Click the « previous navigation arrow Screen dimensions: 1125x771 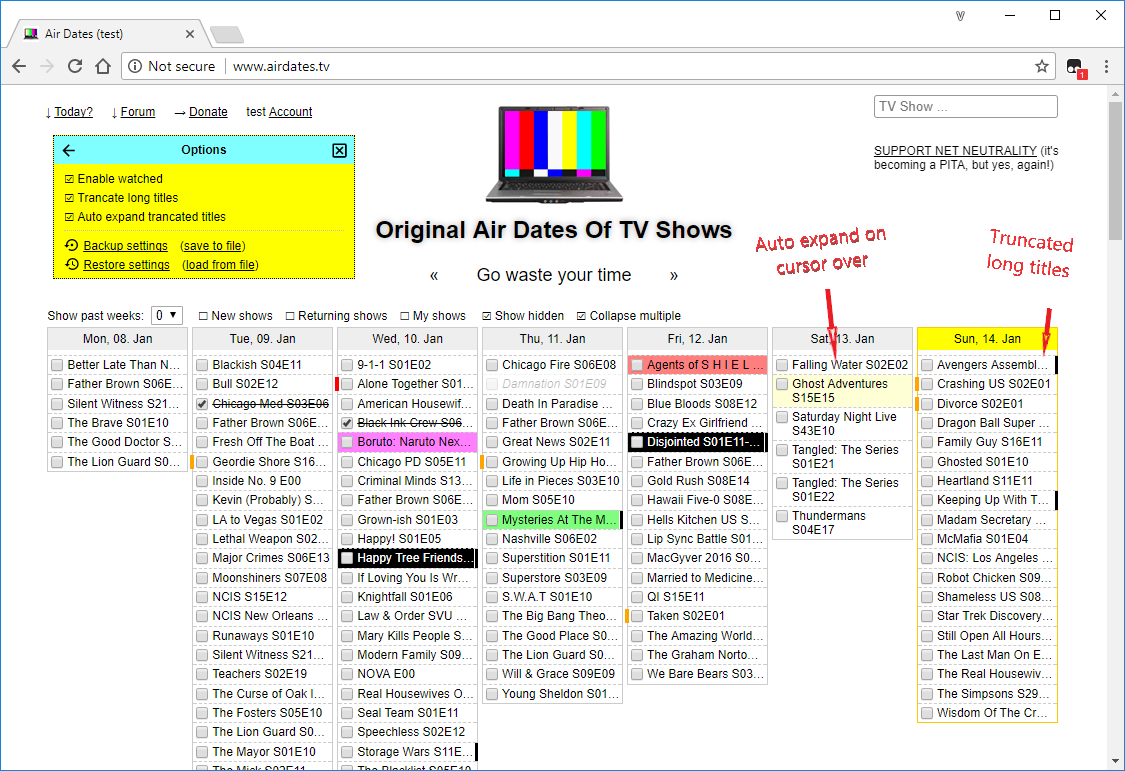[x=434, y=275]
